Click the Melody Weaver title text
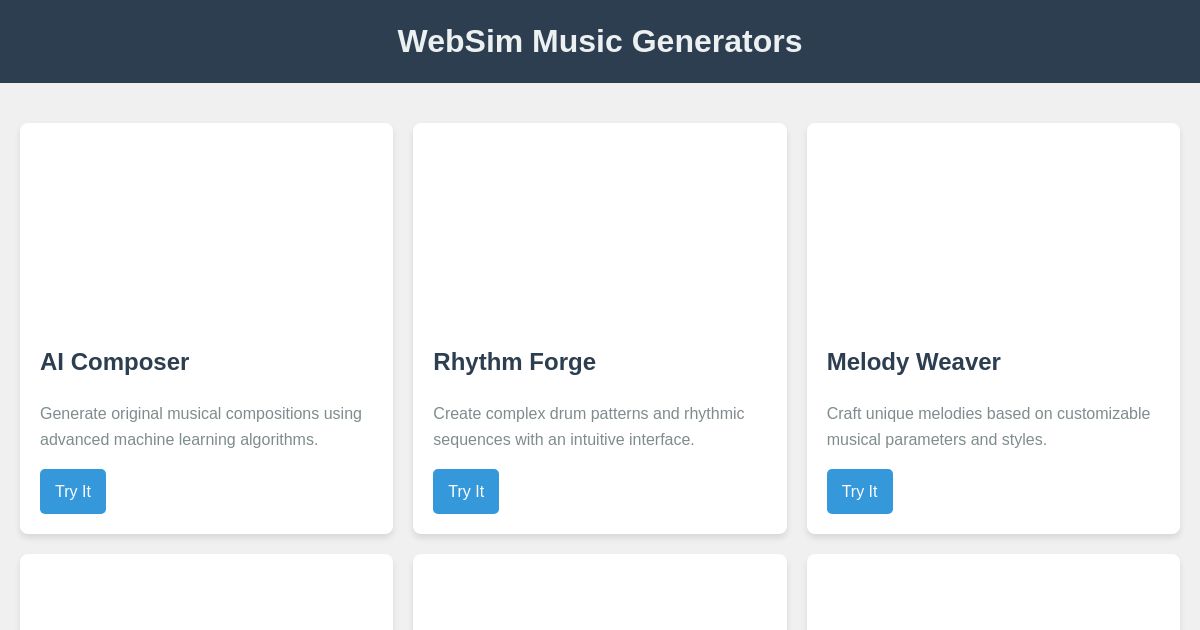Image resolution: width=1200 pixels, height=630 pixels. (x=913, y=362)
